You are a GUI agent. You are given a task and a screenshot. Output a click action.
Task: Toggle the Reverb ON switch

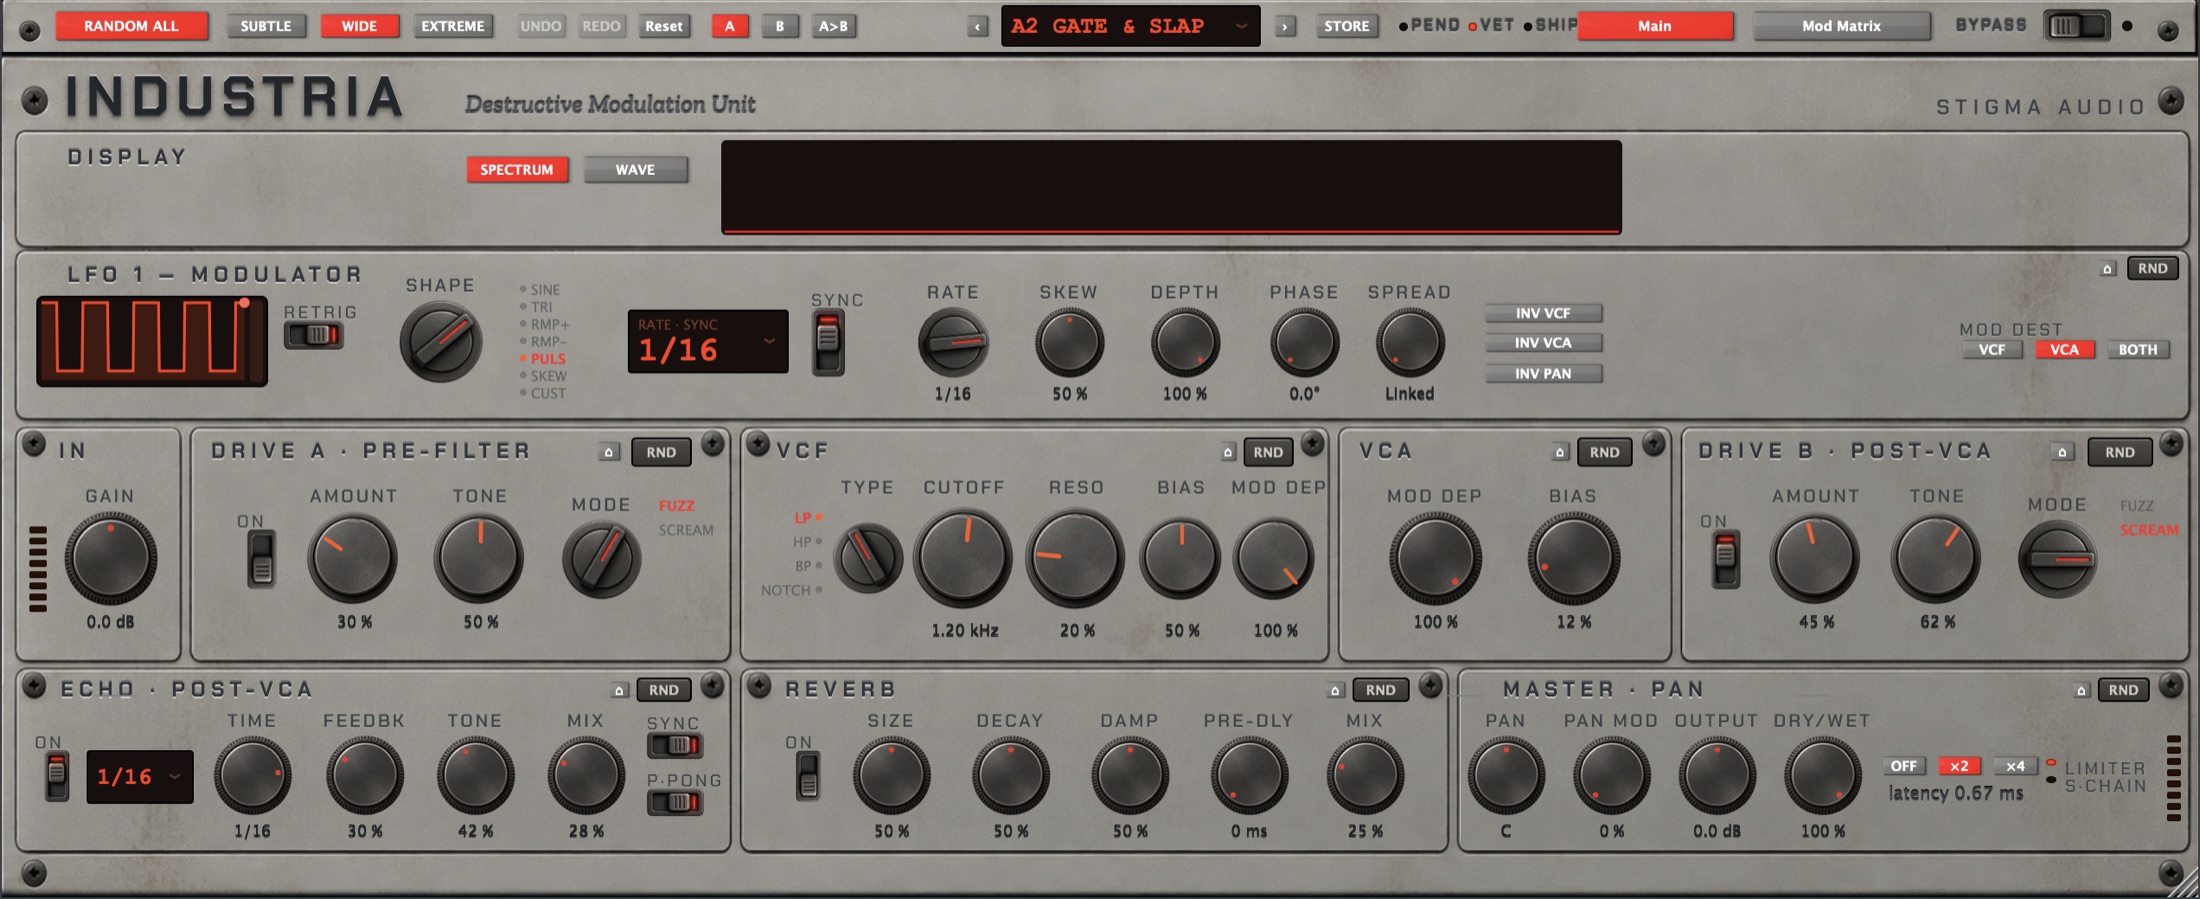click(808, 777)
